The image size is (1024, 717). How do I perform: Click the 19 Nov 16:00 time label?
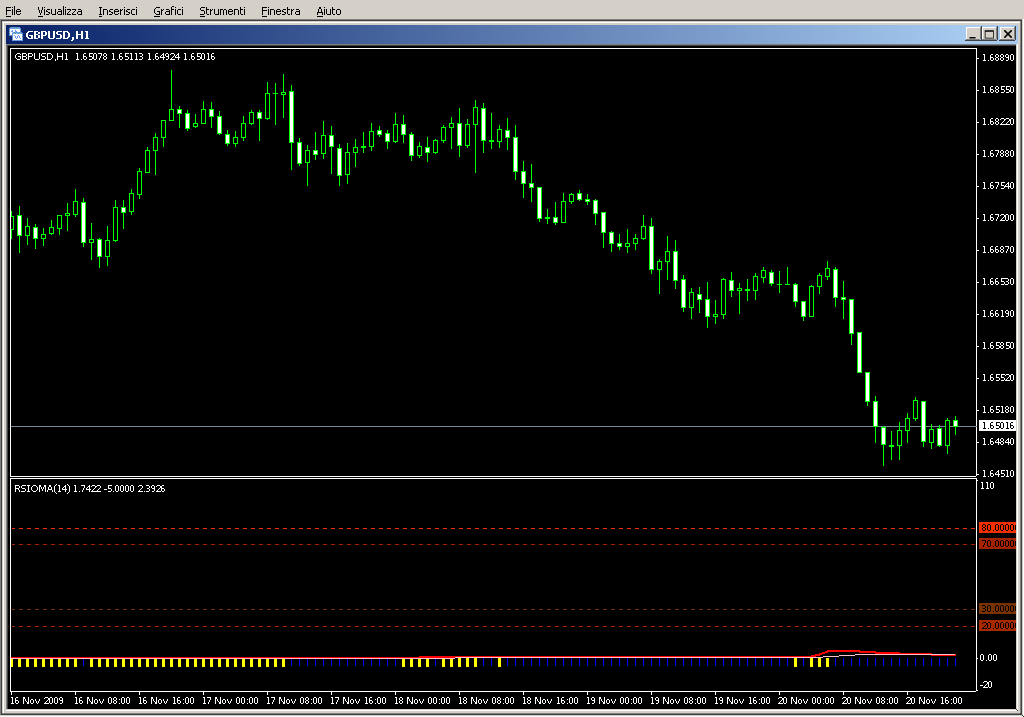pyautogui.click(x=742, y=701)
